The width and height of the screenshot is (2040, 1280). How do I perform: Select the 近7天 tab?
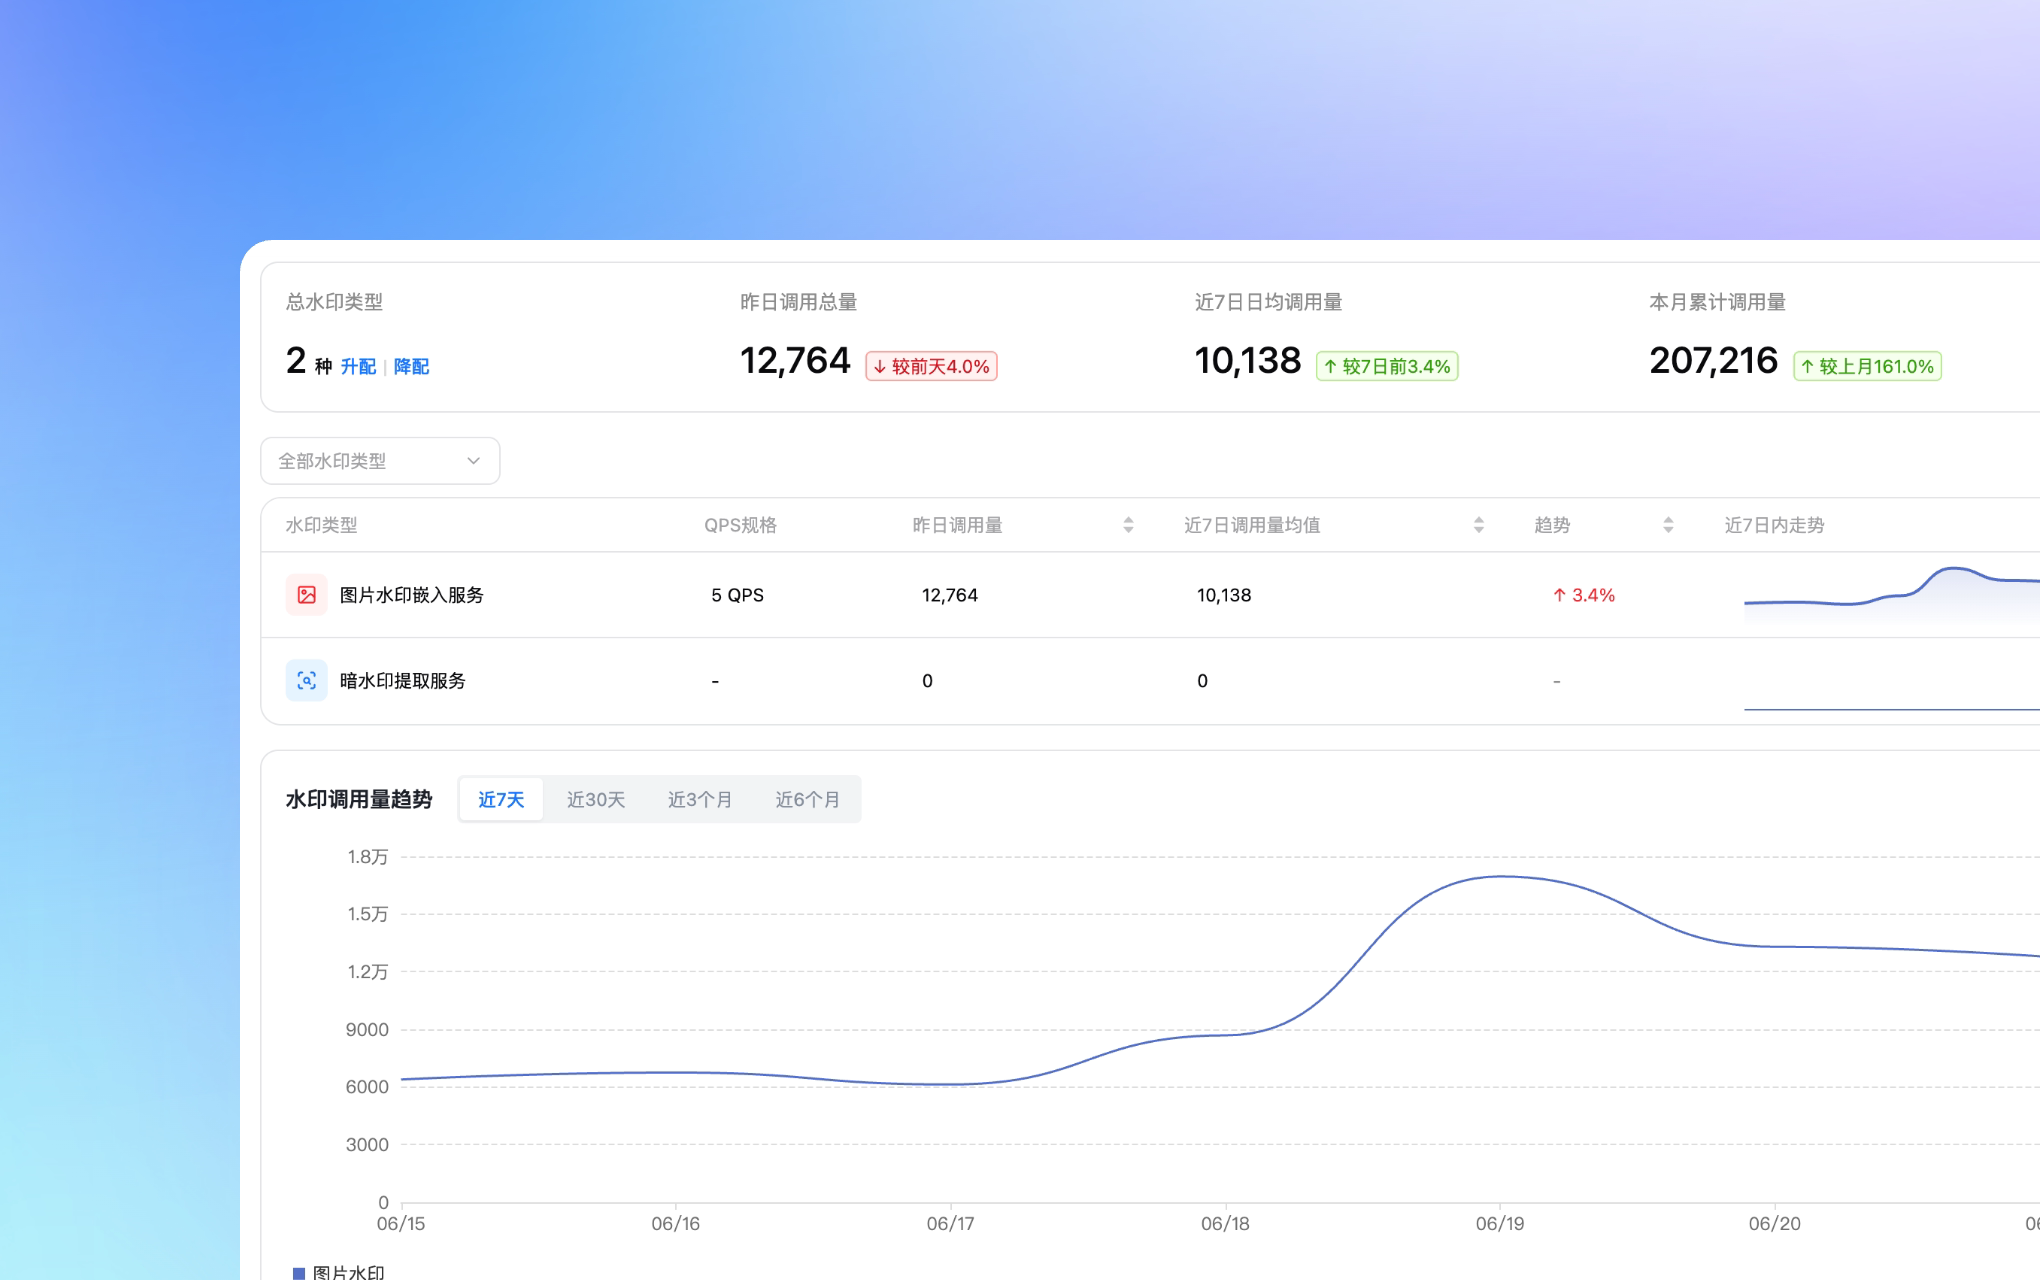501,799
